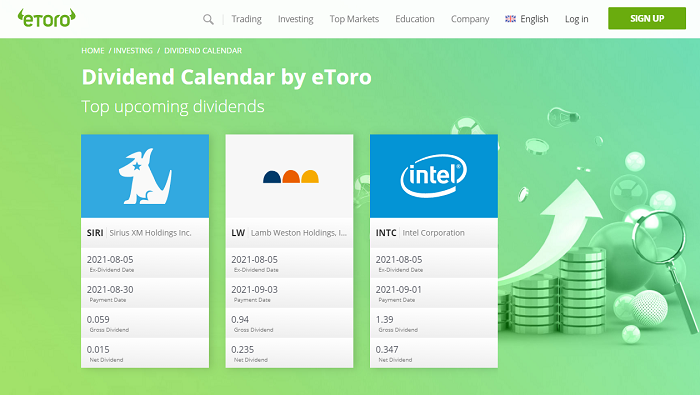Click INTC payment date 2021-09-01
This screenshot has width=700, height=395.
coord(399,289)
